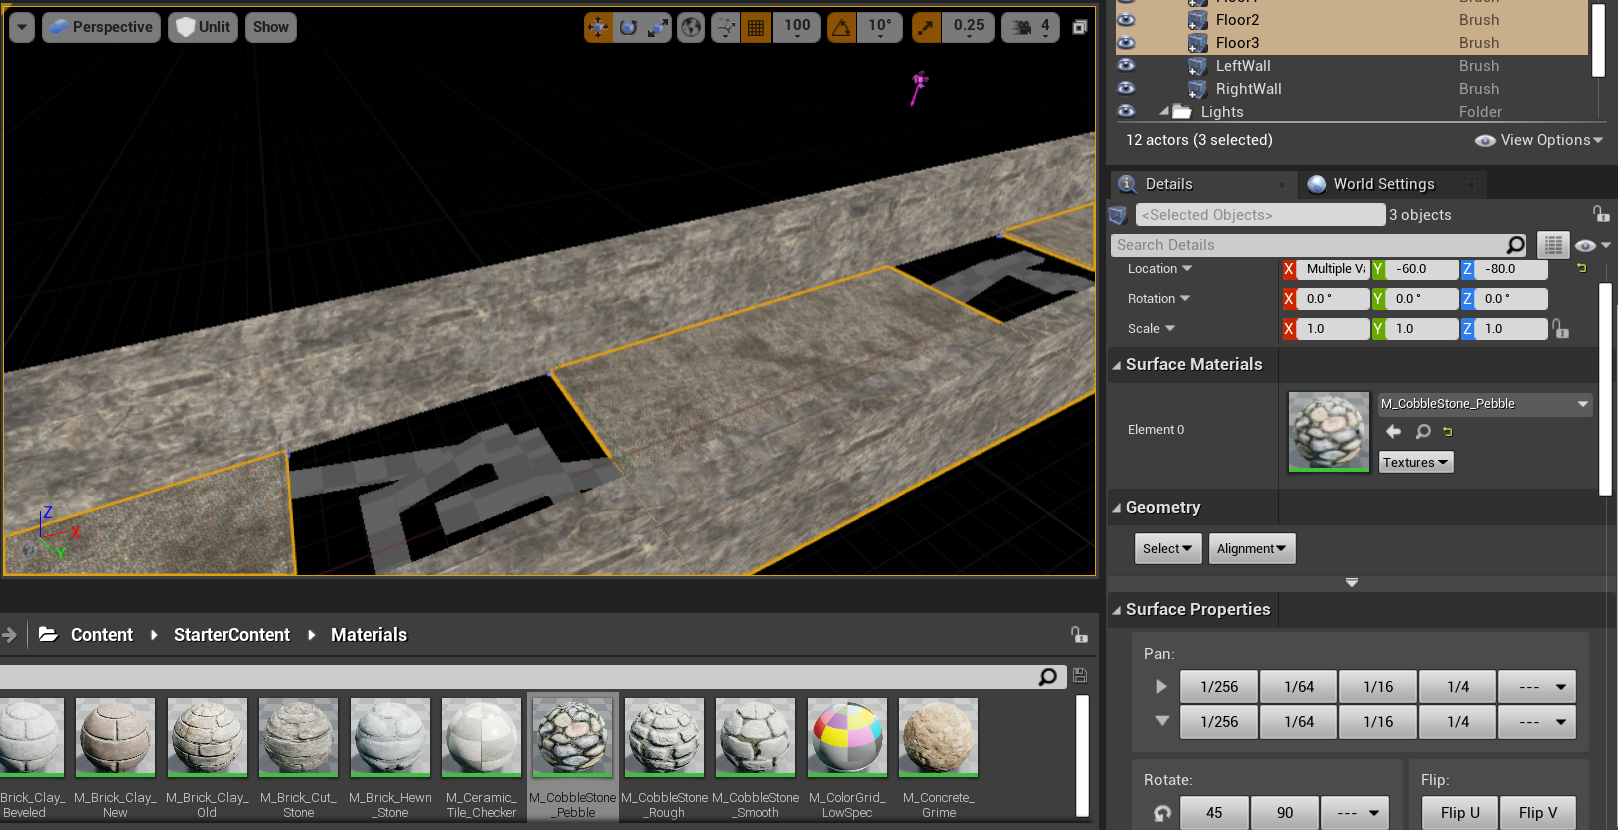Reset Element 0 material to default
The height and width of the screenshot is (830, 1618).
(1447, 432)
